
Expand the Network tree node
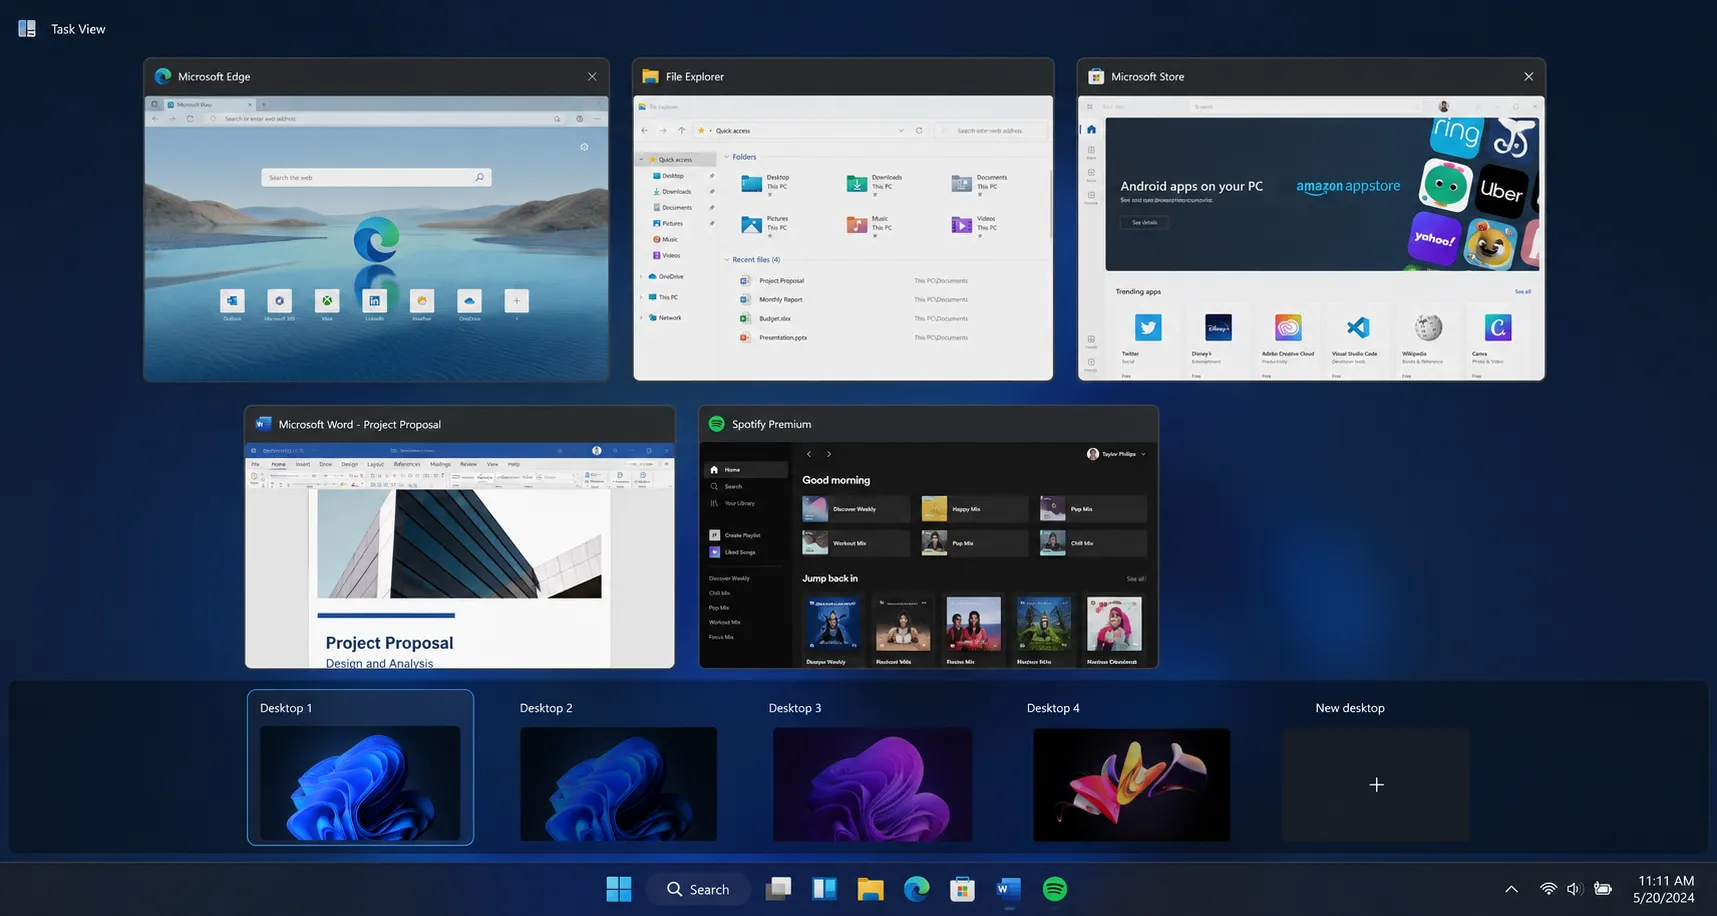pyautogui.click(x=642, y=317)
